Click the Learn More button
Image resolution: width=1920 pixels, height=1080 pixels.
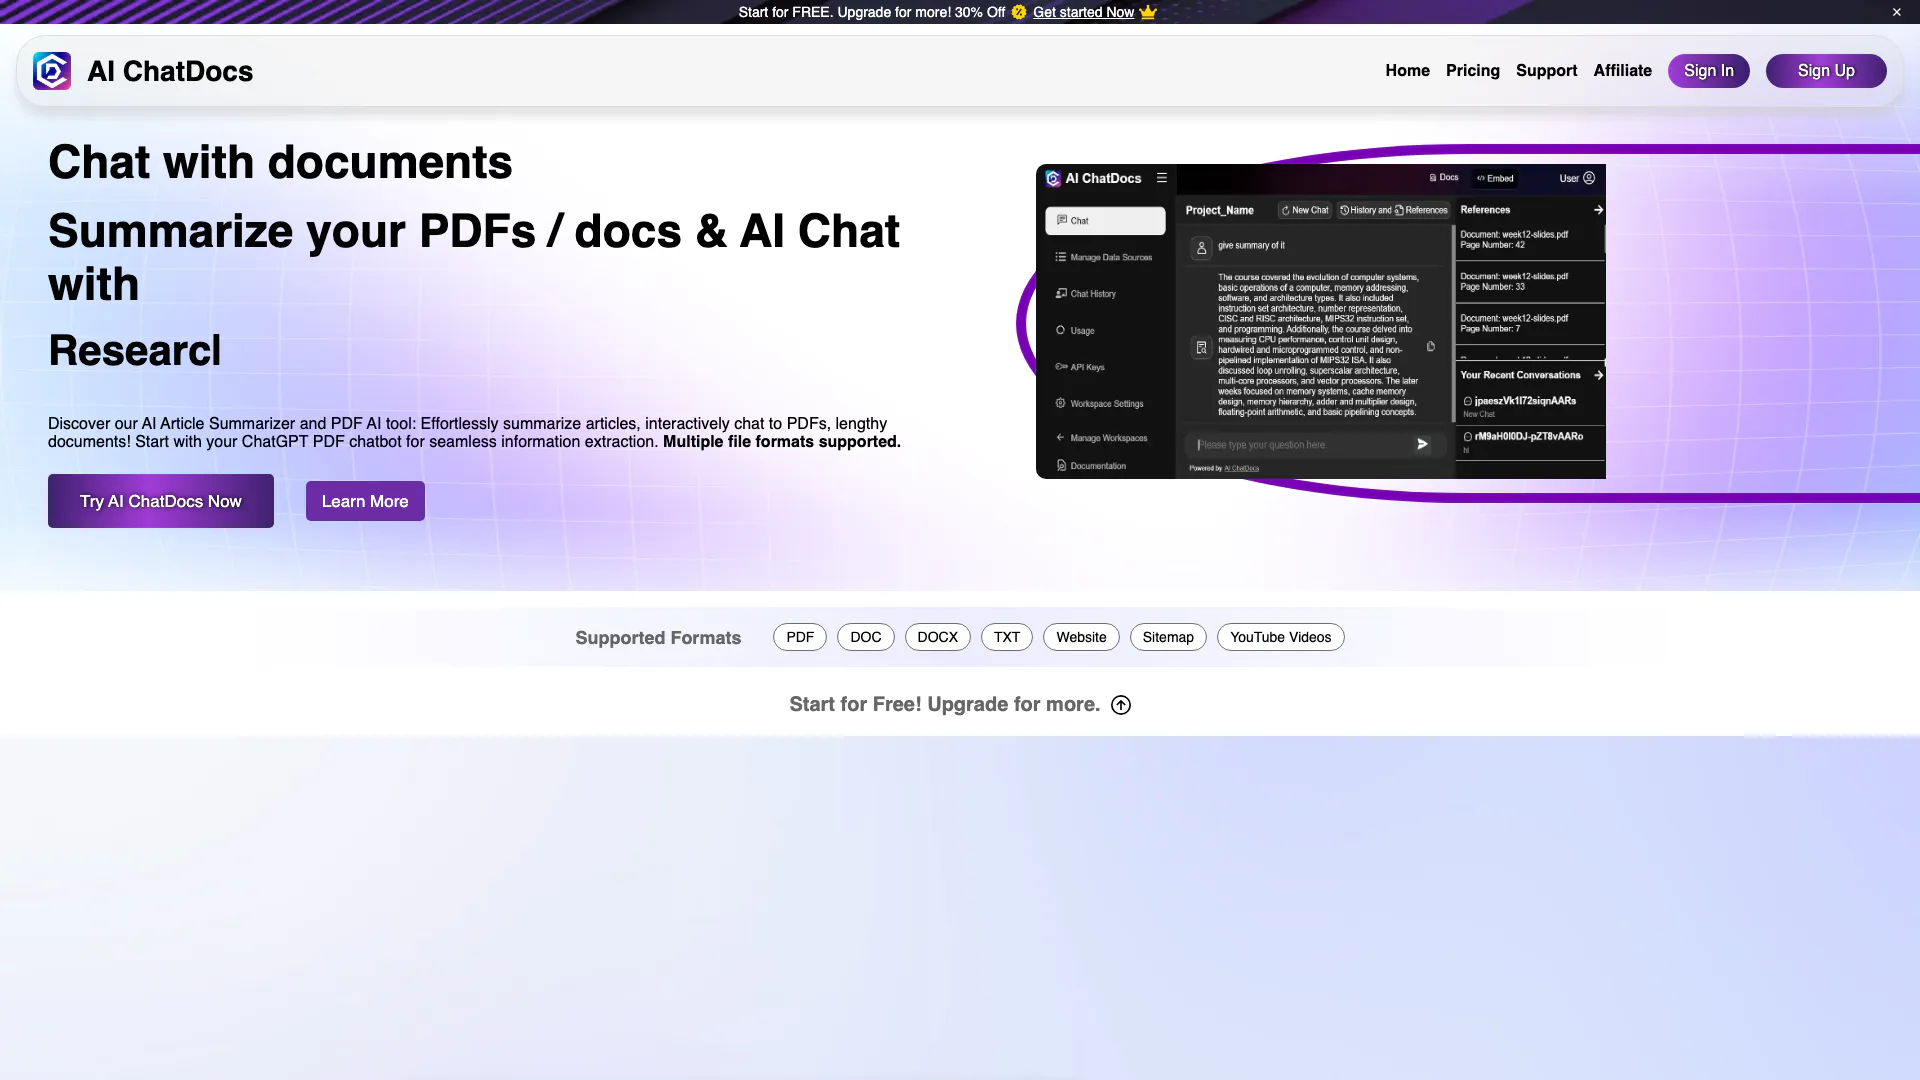tap(365, 501)
